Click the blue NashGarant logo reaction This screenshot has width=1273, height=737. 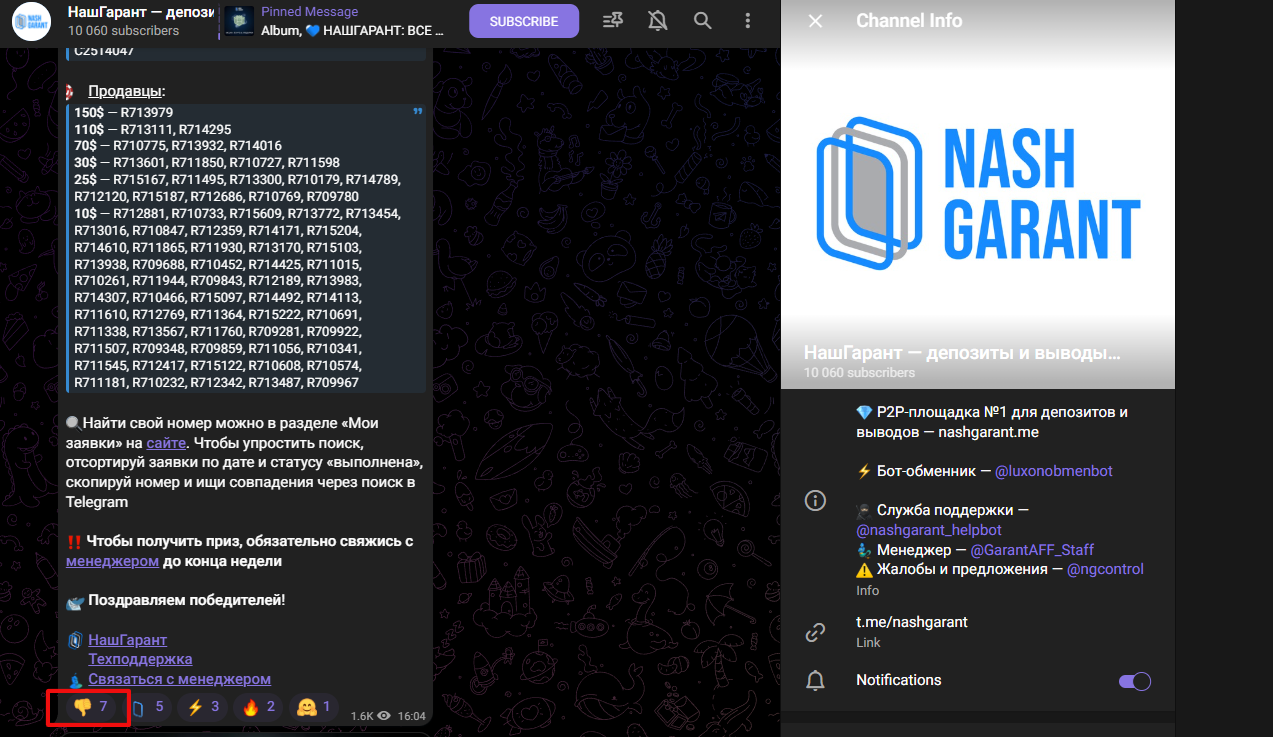tap(147, 707)
